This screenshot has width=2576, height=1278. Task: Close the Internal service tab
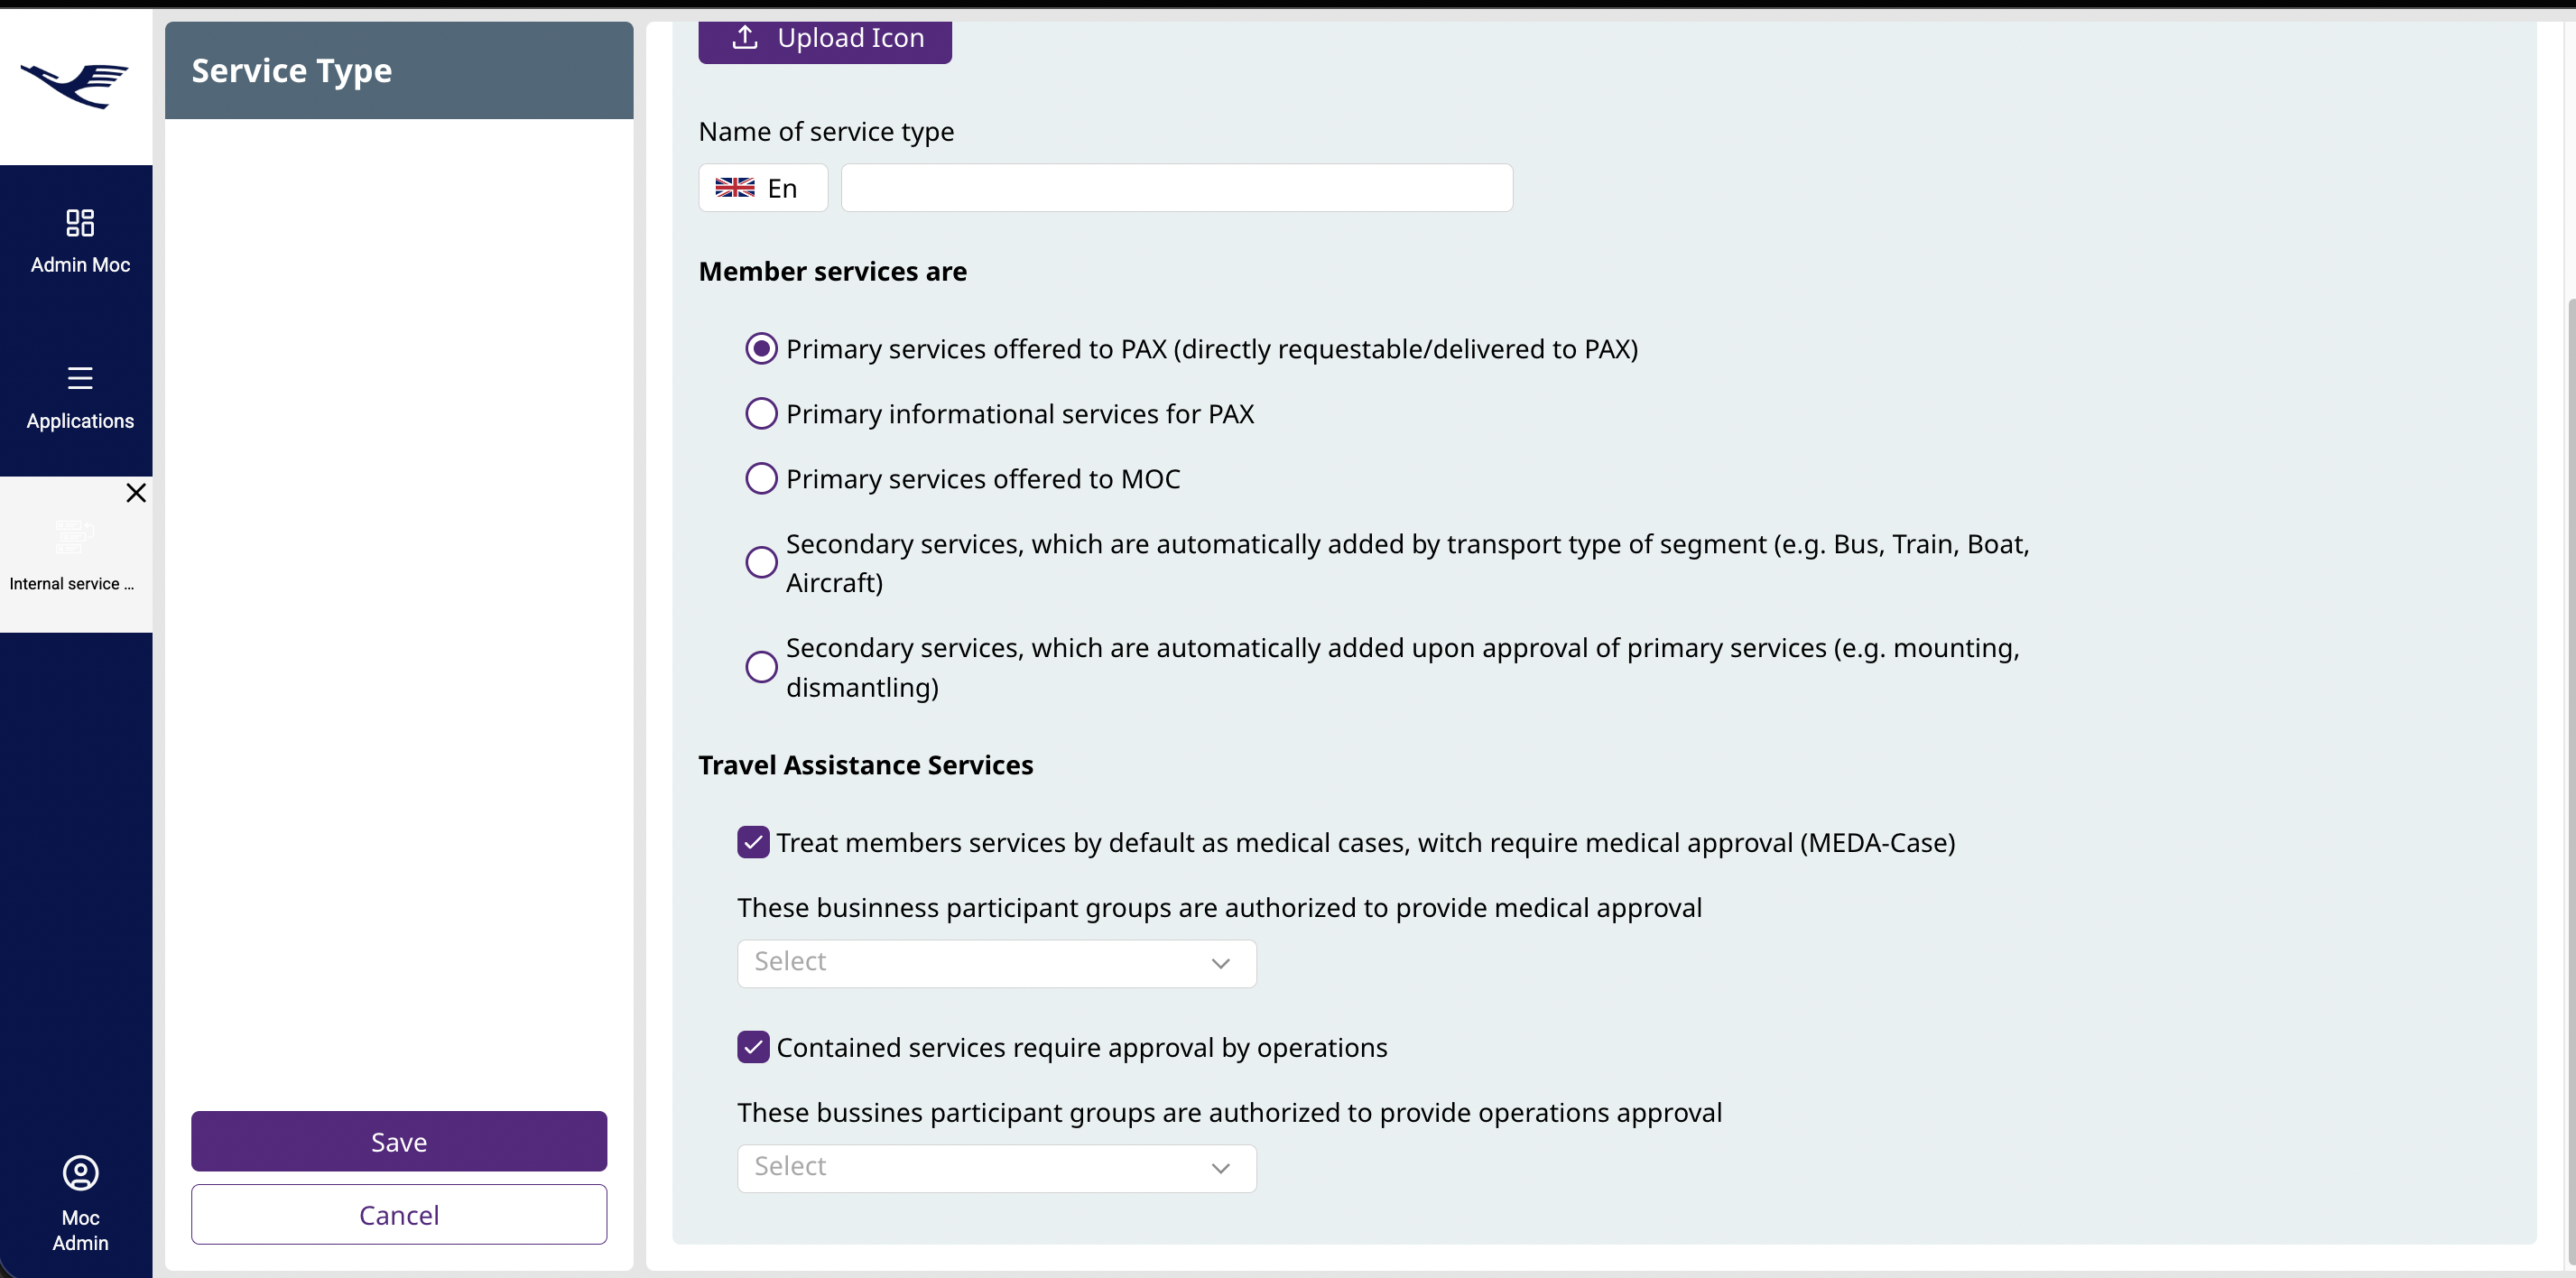tap(136, 493)
